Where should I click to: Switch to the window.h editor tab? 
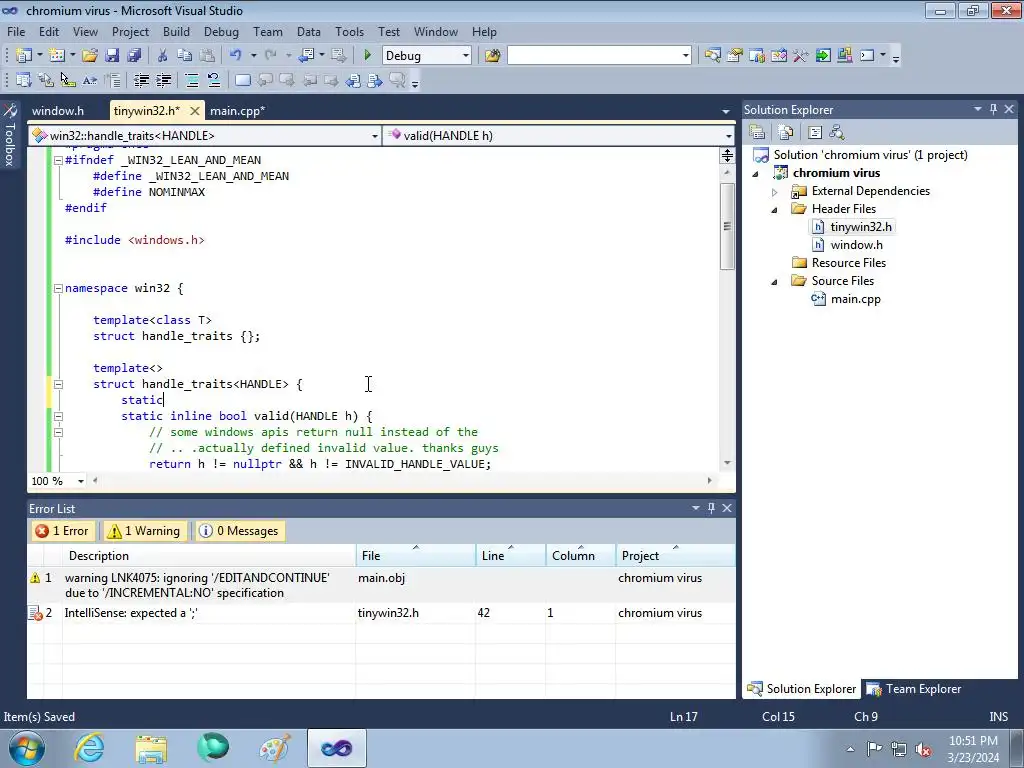pyautogui.click(x=58, y=110)
